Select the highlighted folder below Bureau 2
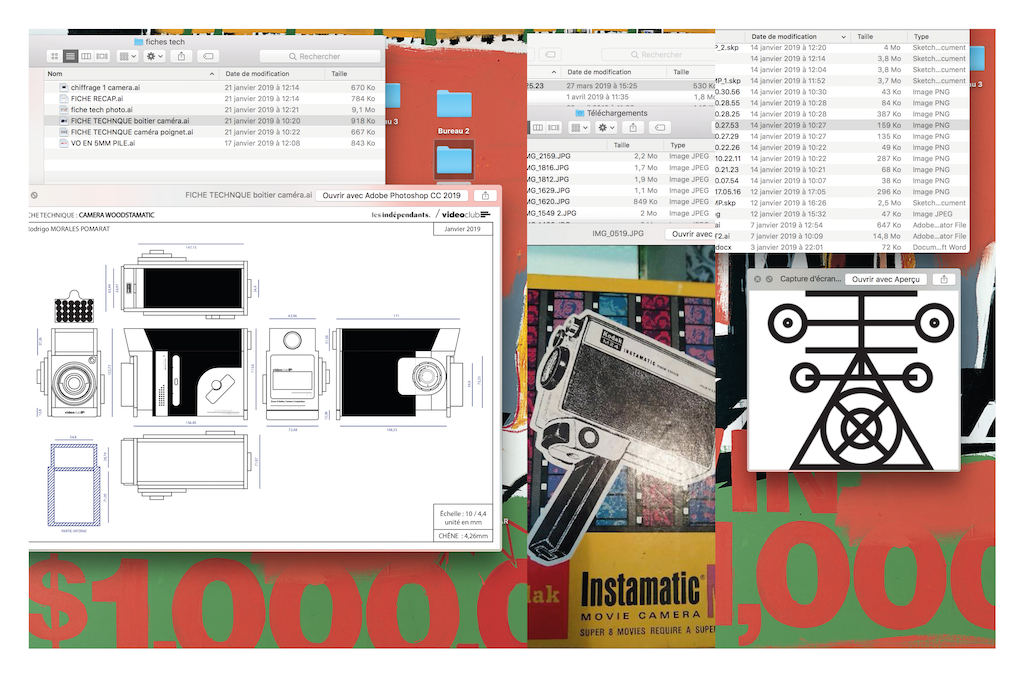The width and height of the screenshot is (1024, 676). pyautogui.click(x=454, y=161)
